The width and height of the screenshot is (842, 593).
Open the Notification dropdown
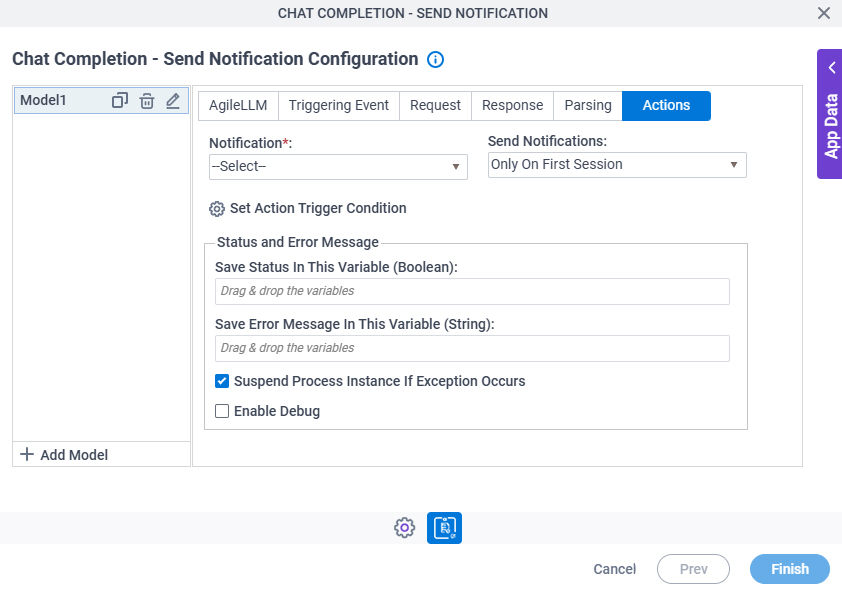pos(338,167)
